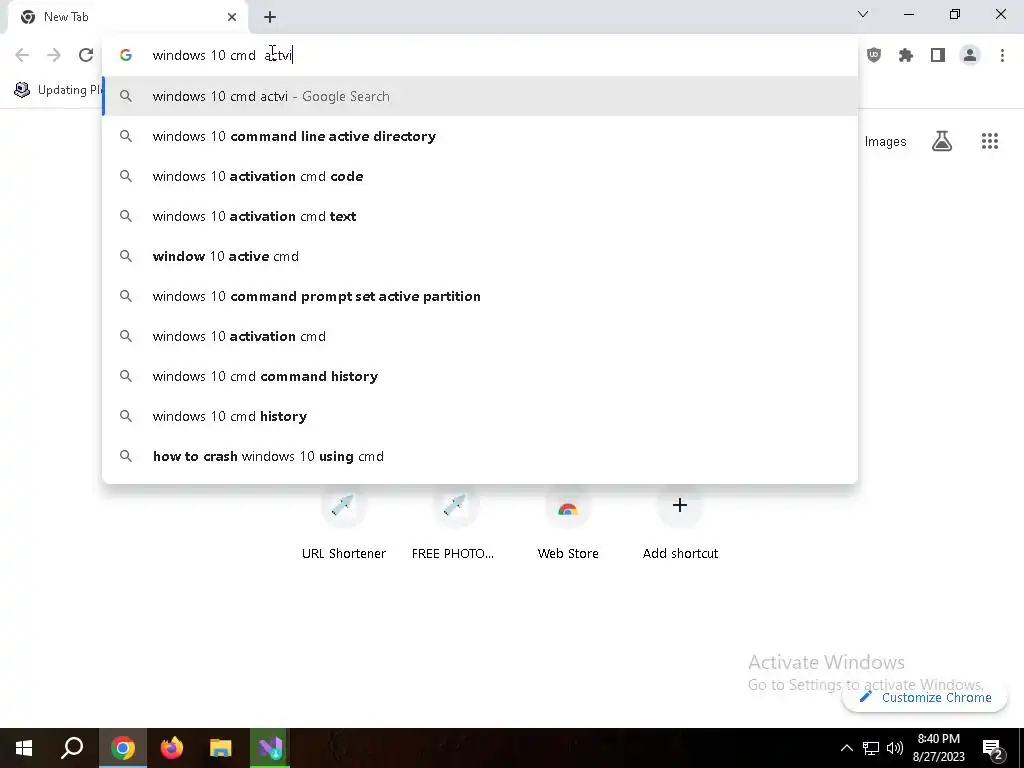Pick 'windows 10 cmd history' suggestion
Viewport: 1024px width, 768px height.
coord(480,416)
